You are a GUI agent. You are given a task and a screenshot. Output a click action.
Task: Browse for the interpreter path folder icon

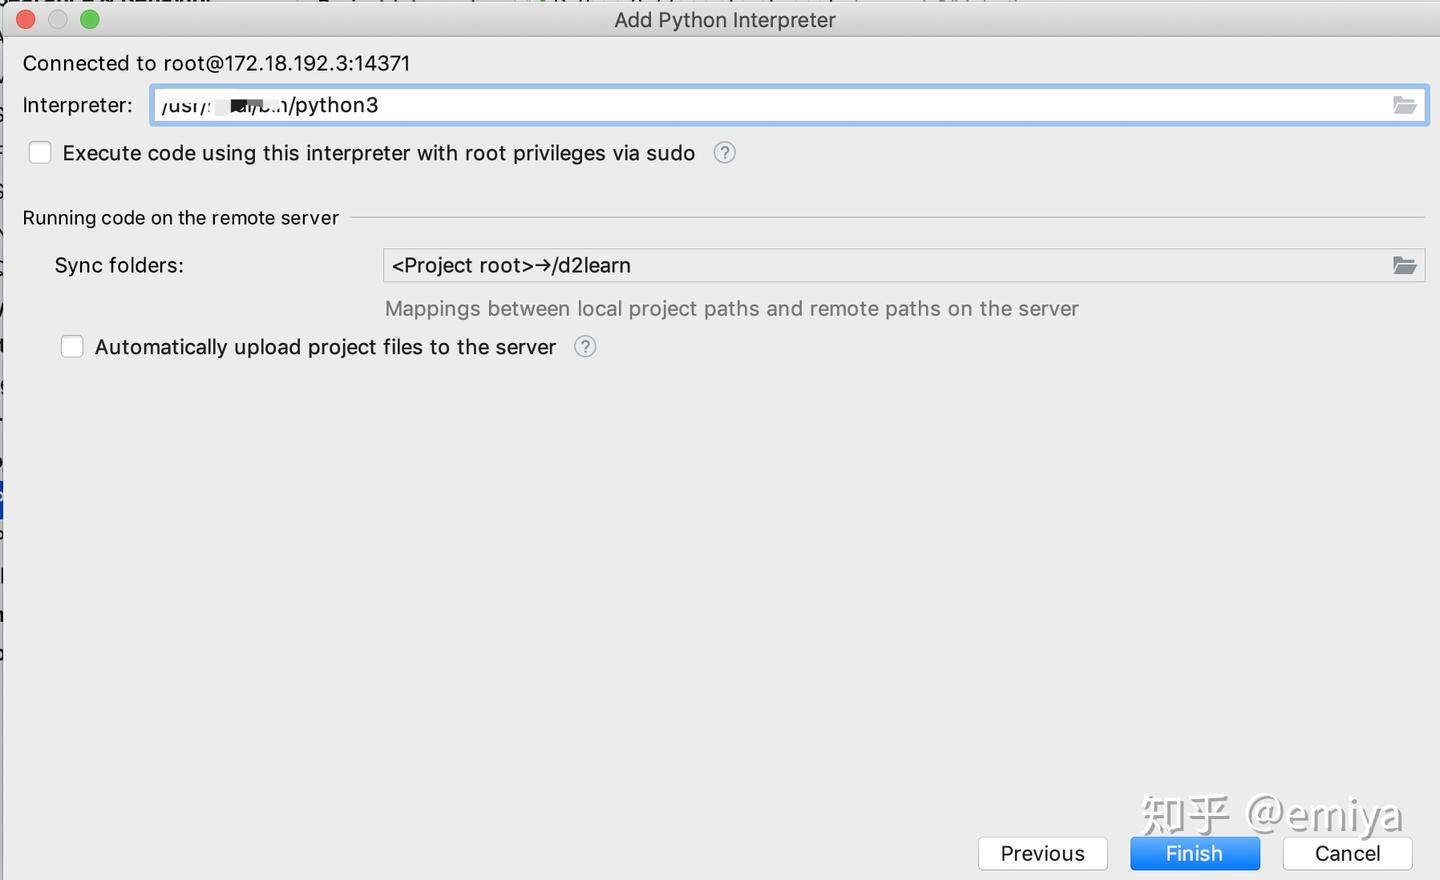pyautogui.click(x=1404, y=105)
